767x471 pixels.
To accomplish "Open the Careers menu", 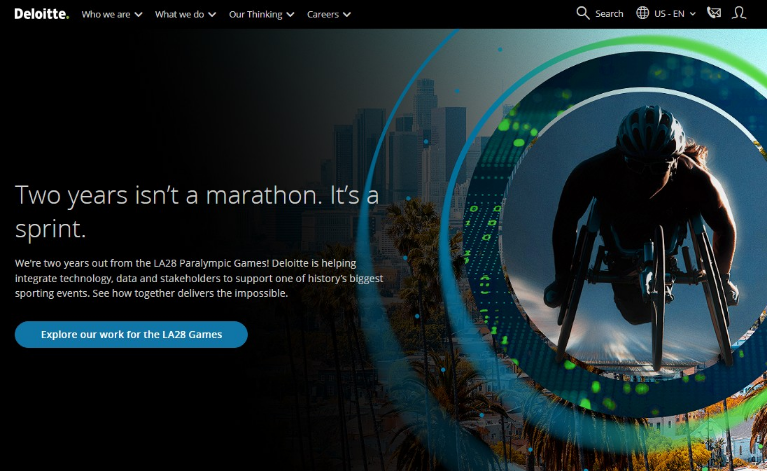I will (x=328, y=14).
